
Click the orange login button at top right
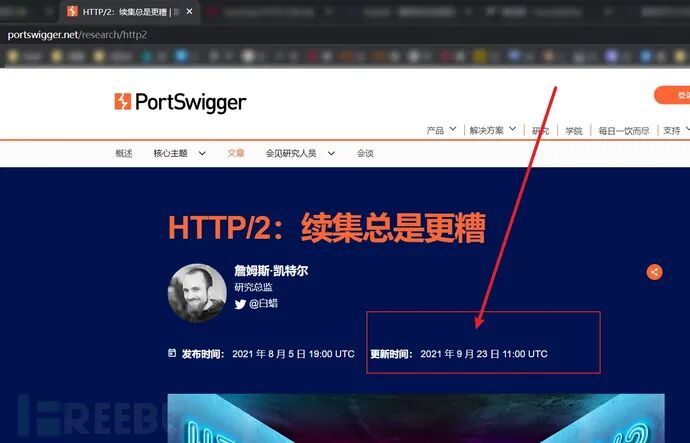(672, 95)
